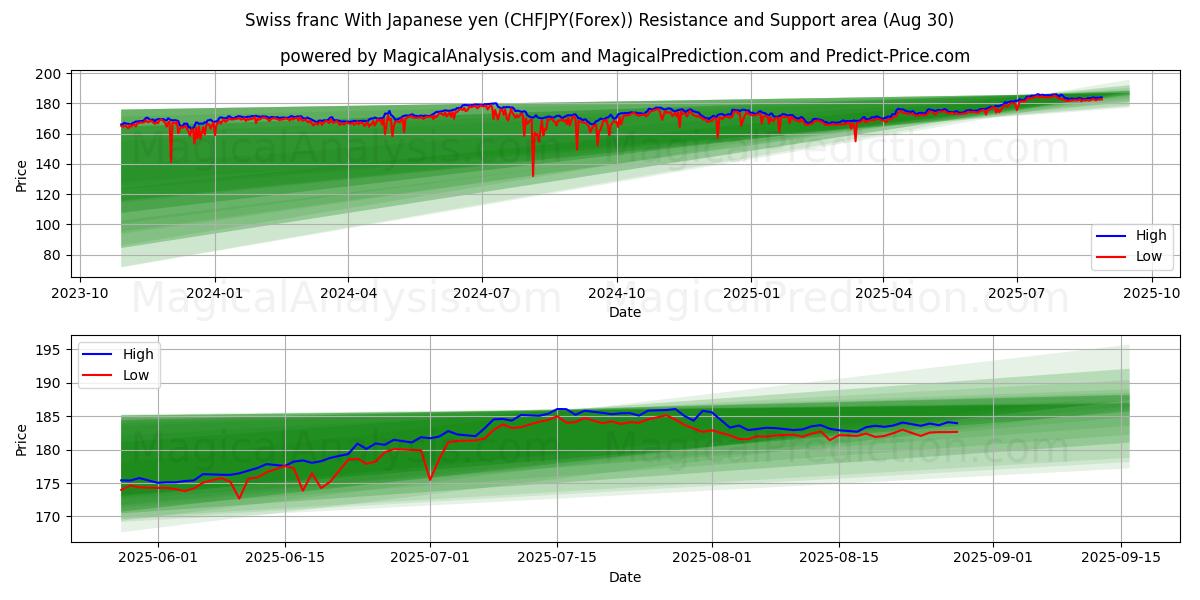Click the '180' tick on the upper chart
1200x600 pixels.
(x=50, y=104)
